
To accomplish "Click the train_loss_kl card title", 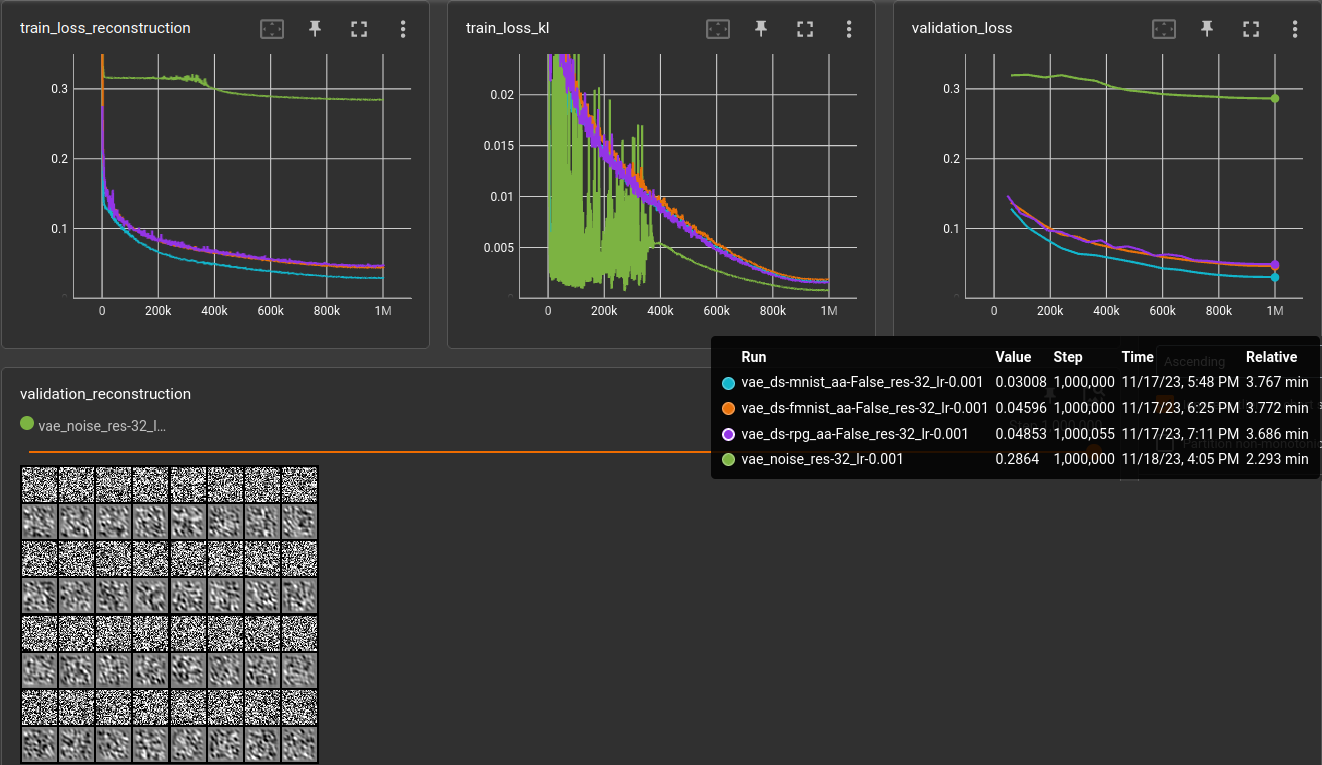I will tap(507, 28).
